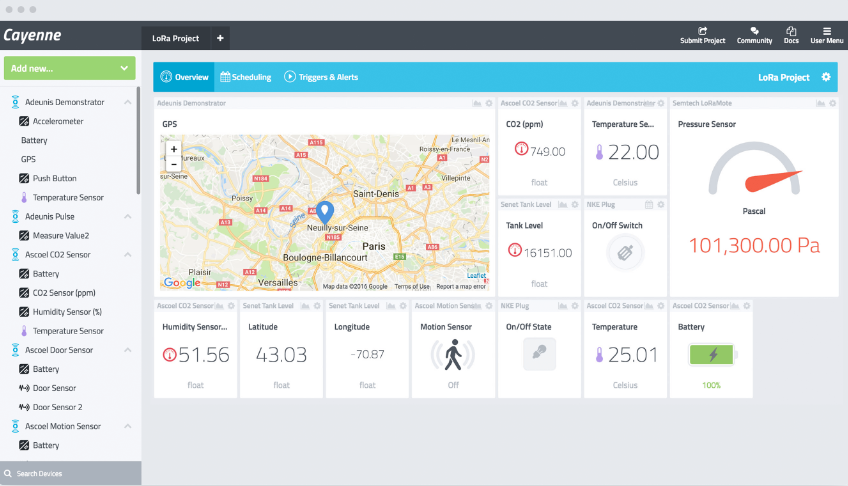Collapse the Ascoel Motion Sensor device
This screenshot has height=486, width=848.
(x=128, y=426)
